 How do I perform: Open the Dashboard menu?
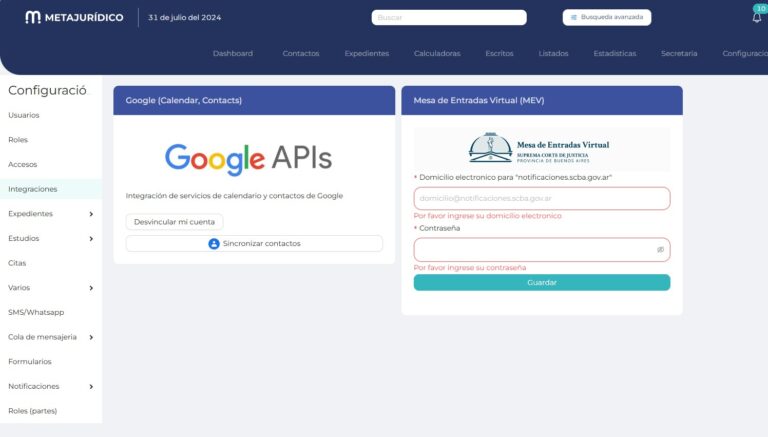tap(233, 53)
